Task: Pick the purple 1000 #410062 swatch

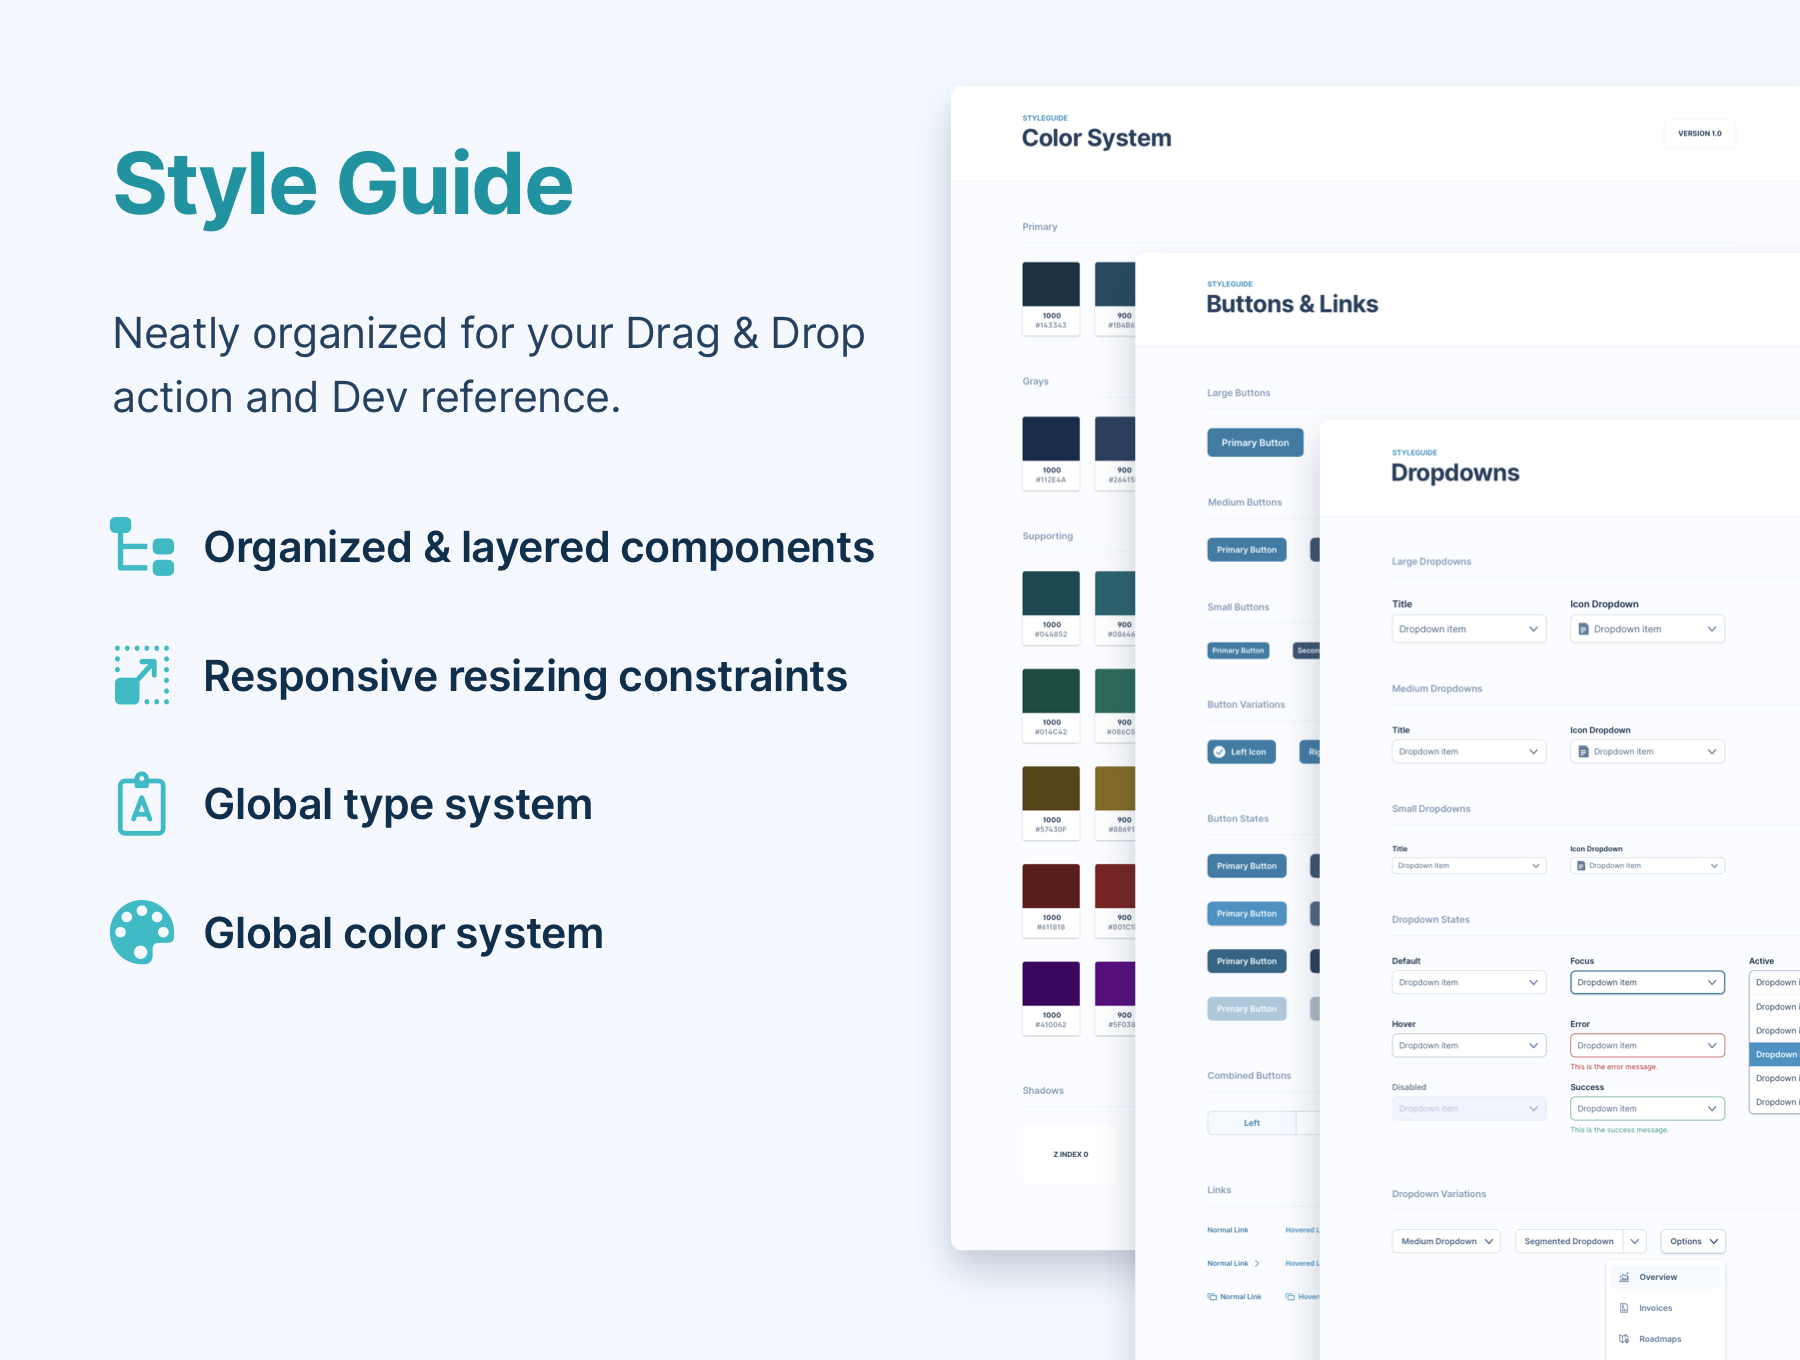Action: [x=1051, y=984]
